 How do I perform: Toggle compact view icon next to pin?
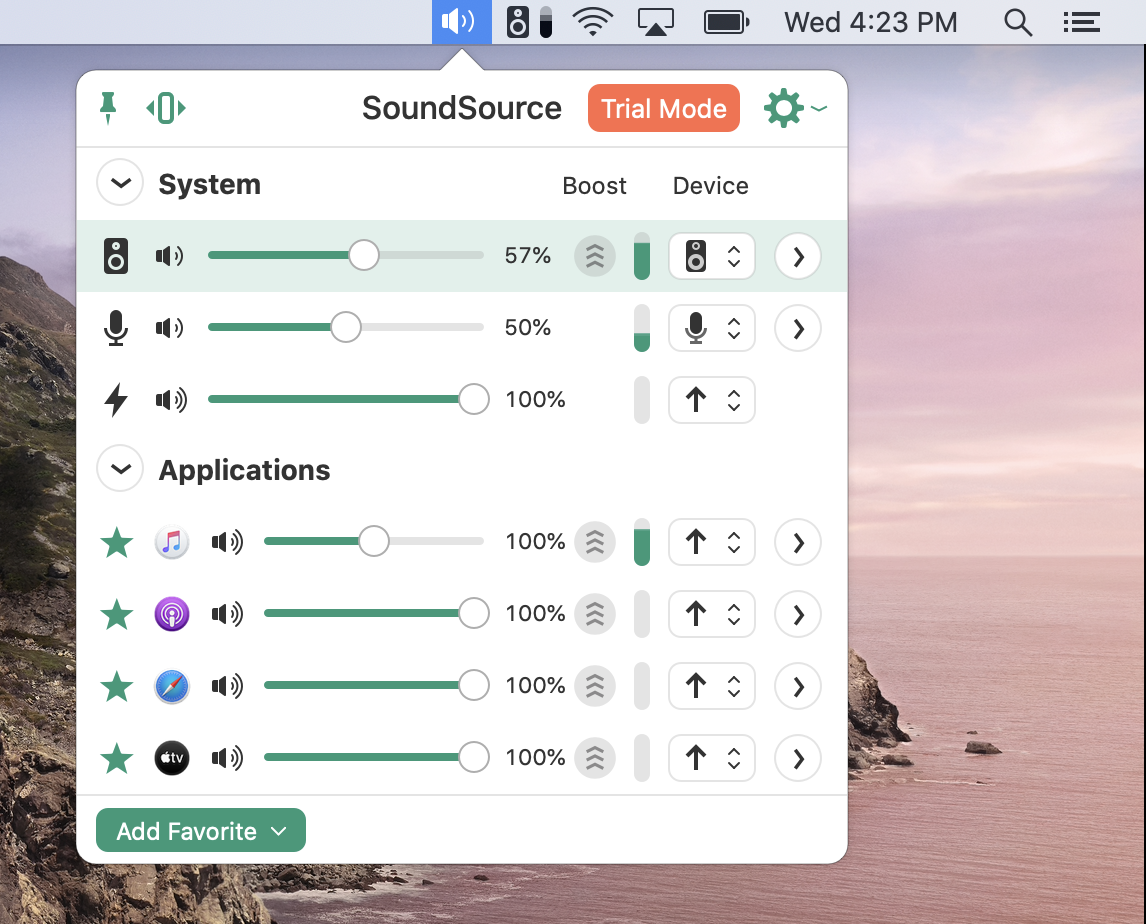coord(166,108)
